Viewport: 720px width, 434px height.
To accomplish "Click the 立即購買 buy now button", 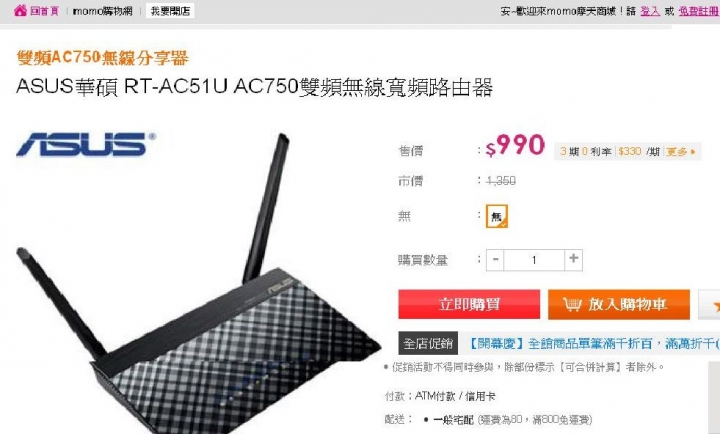I will pyautogui.click(x=469, y=304).
